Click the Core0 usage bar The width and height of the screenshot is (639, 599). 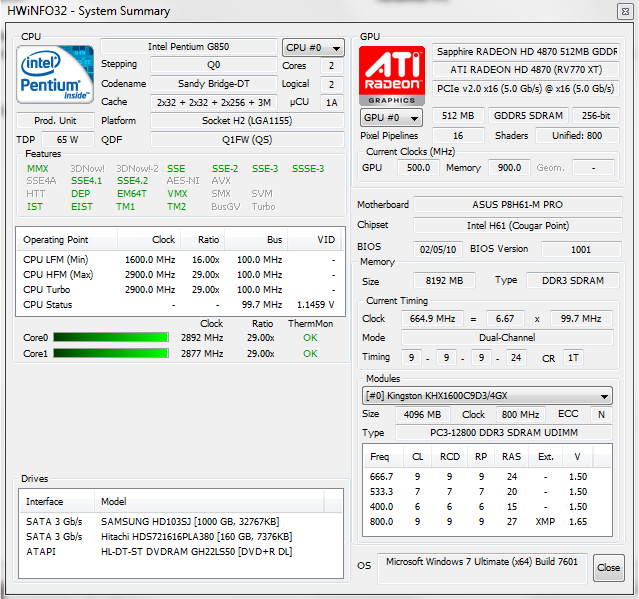(111, 337)
